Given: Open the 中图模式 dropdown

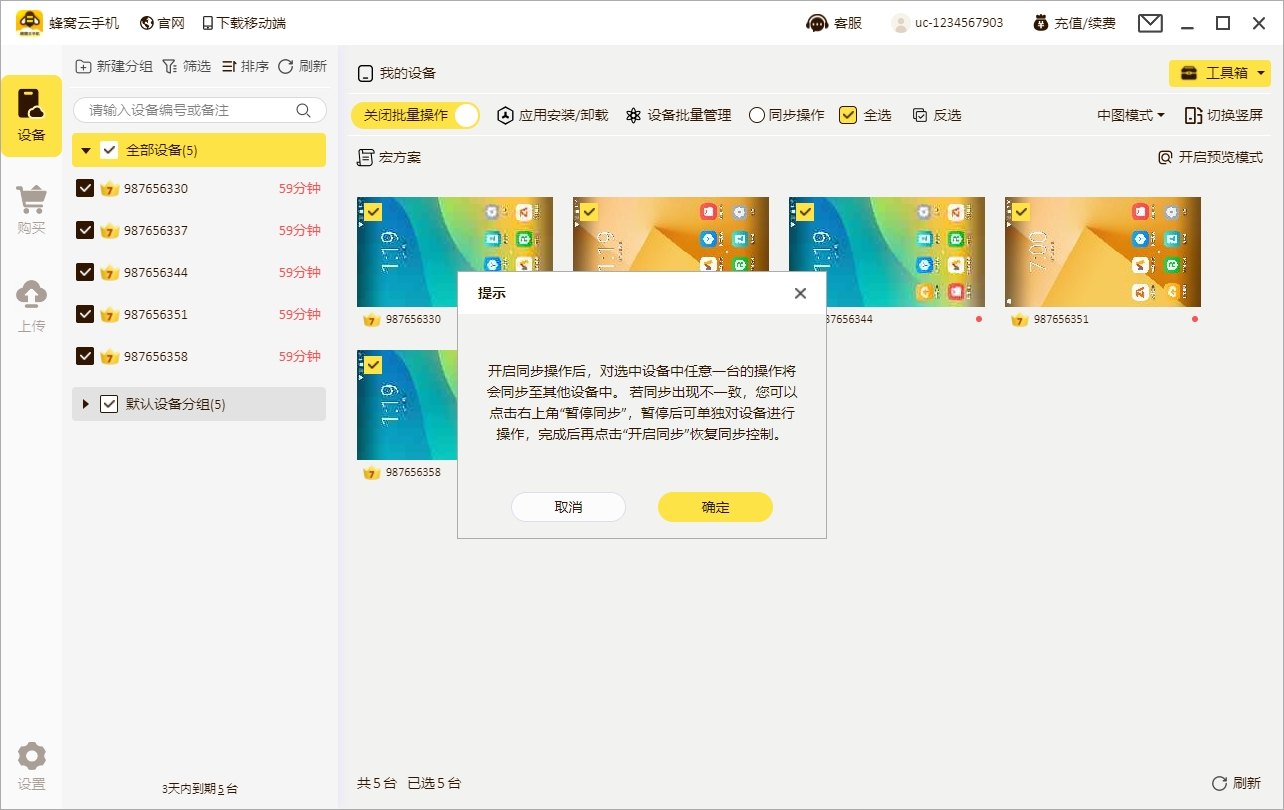Looking at the screenshot, I should pyautogui.click(x=1128, y=114).
